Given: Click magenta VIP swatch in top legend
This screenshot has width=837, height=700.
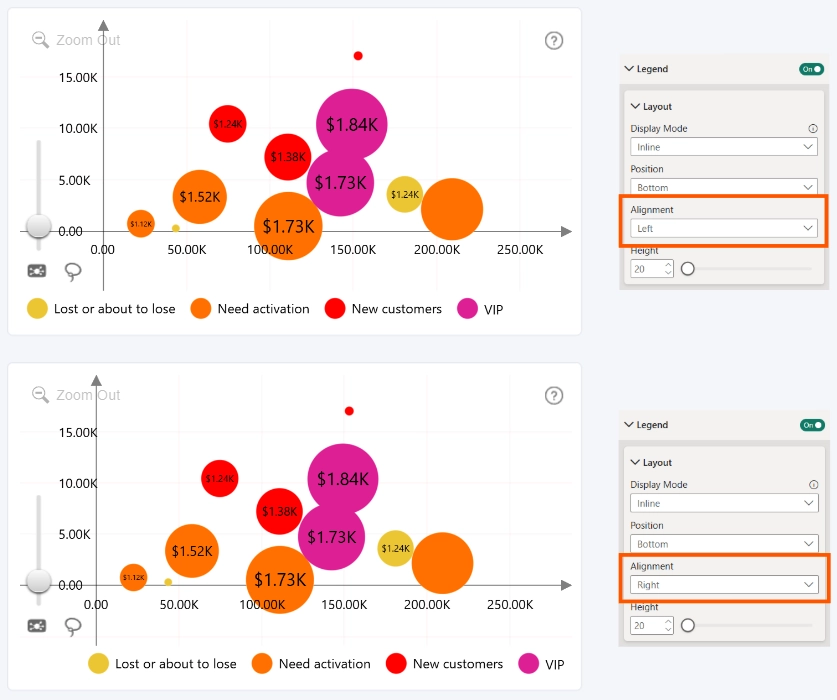Looking at the screenshot, I should (467, 309).
